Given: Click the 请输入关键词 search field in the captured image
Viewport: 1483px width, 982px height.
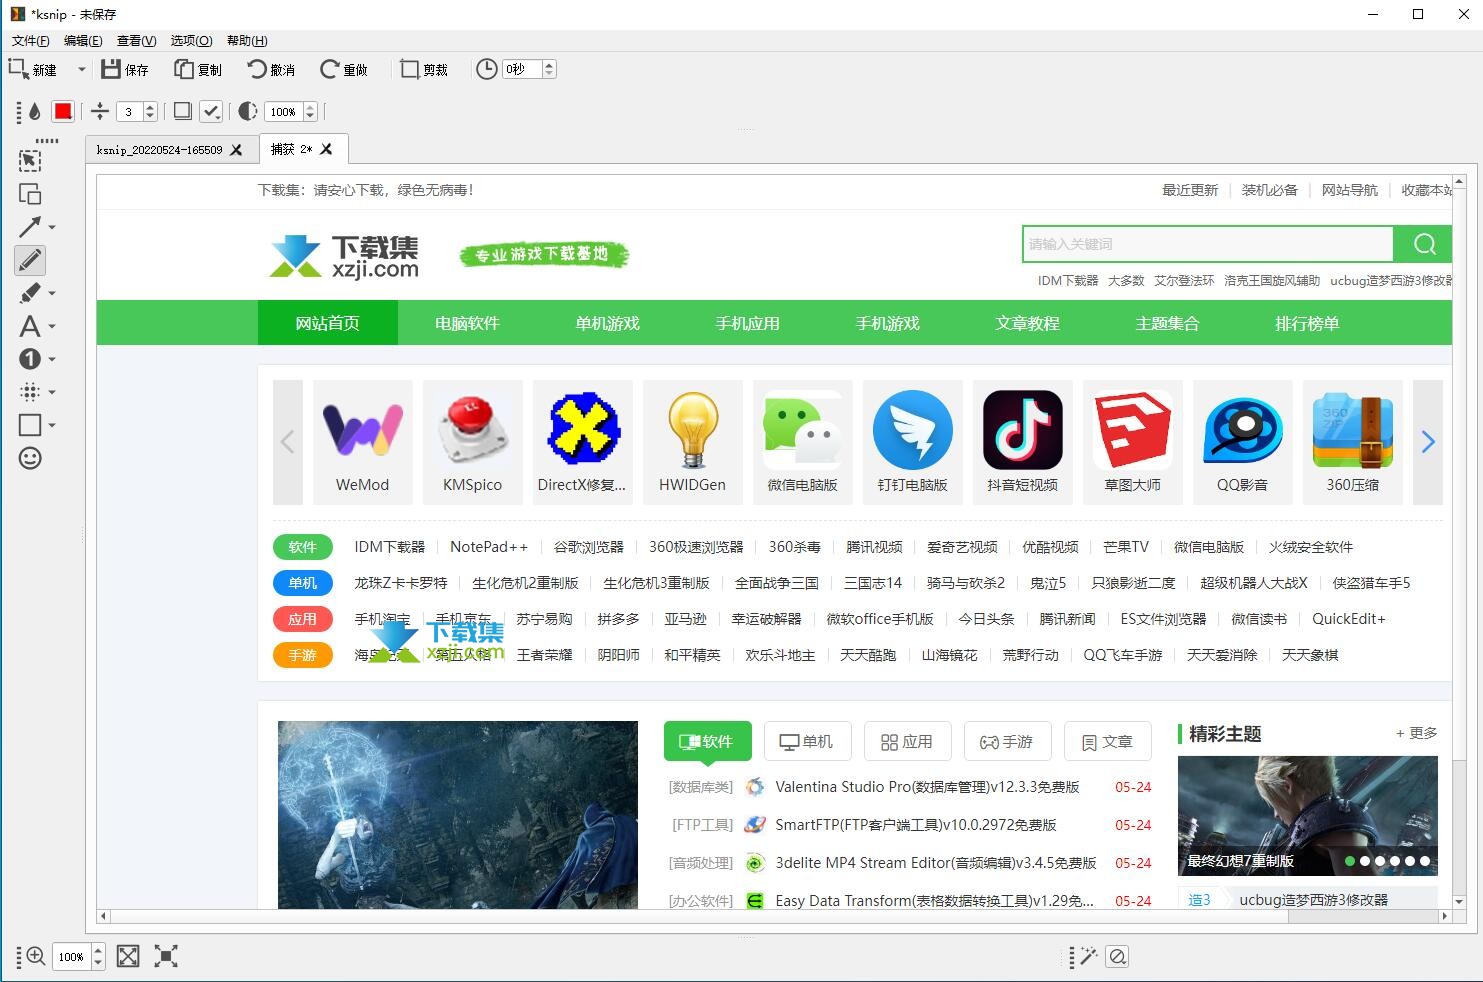Looking at the screenshot, I should (1207, 243).
